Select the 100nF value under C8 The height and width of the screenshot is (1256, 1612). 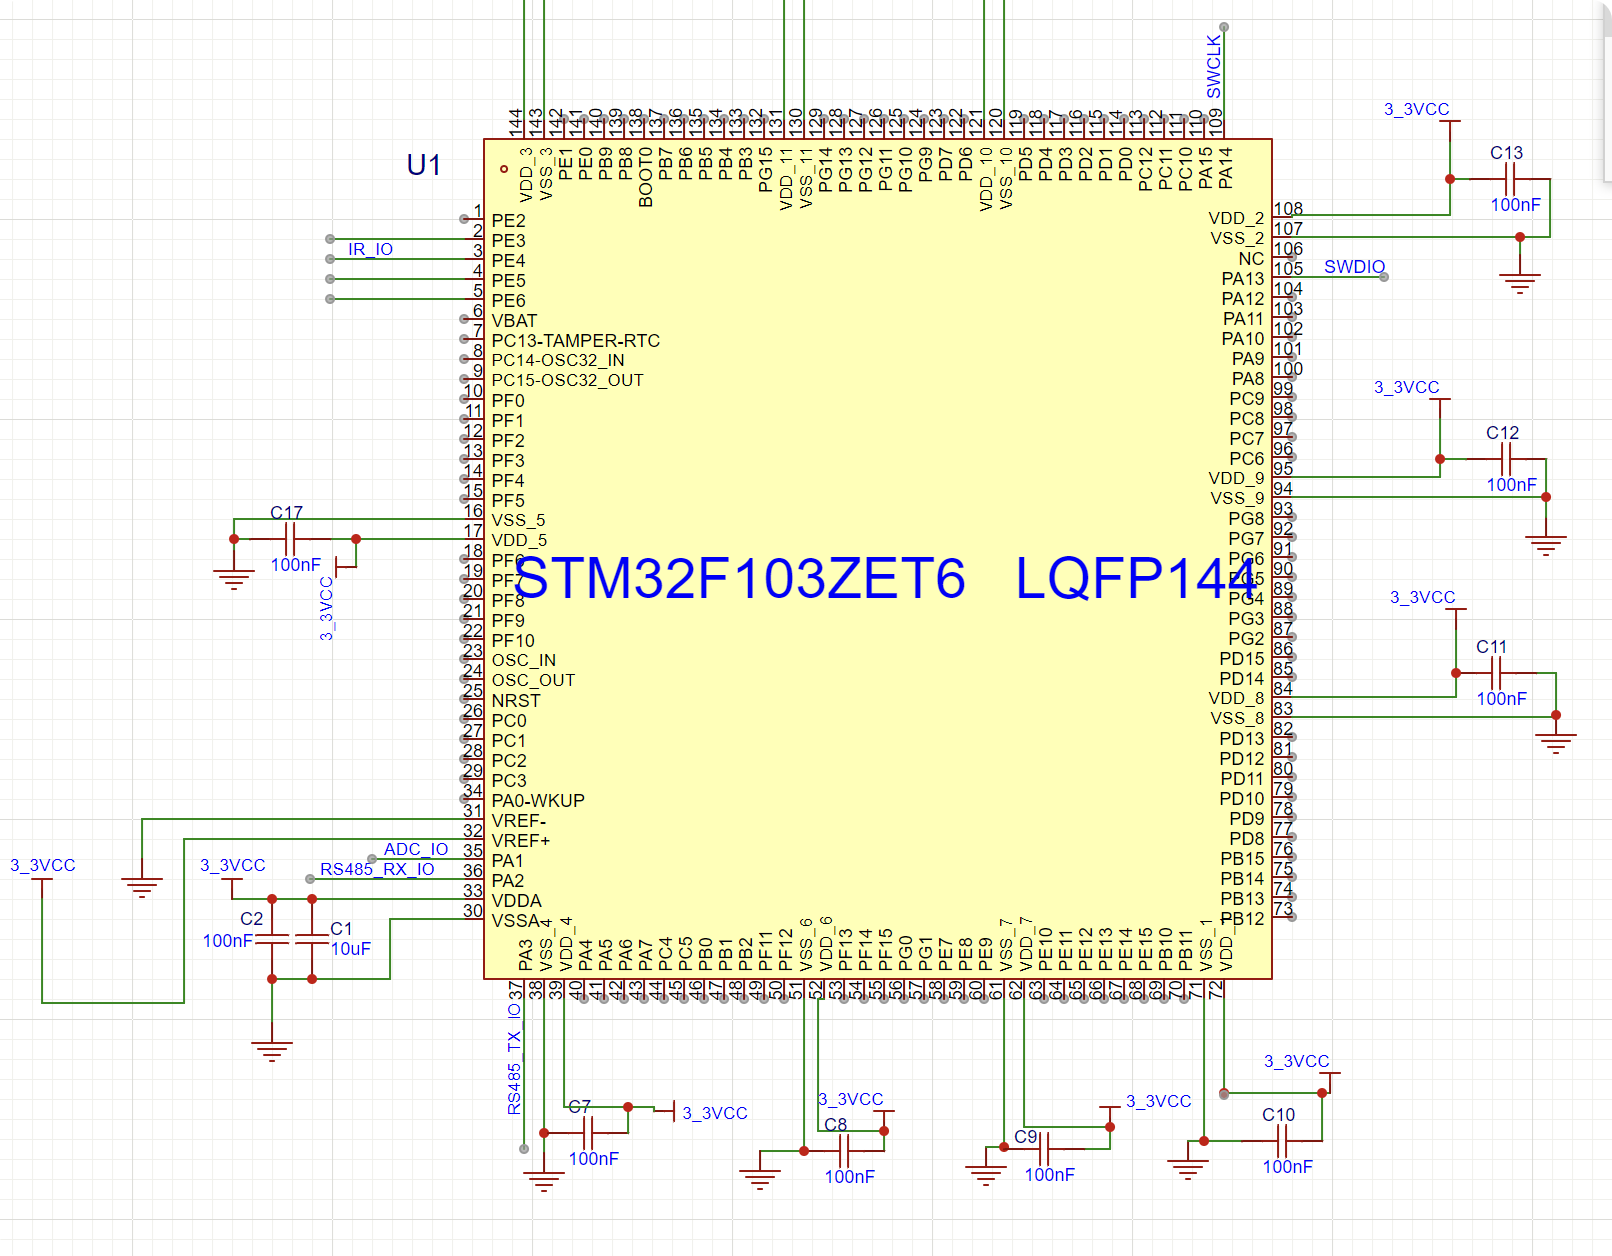(x=850, y=1177)
